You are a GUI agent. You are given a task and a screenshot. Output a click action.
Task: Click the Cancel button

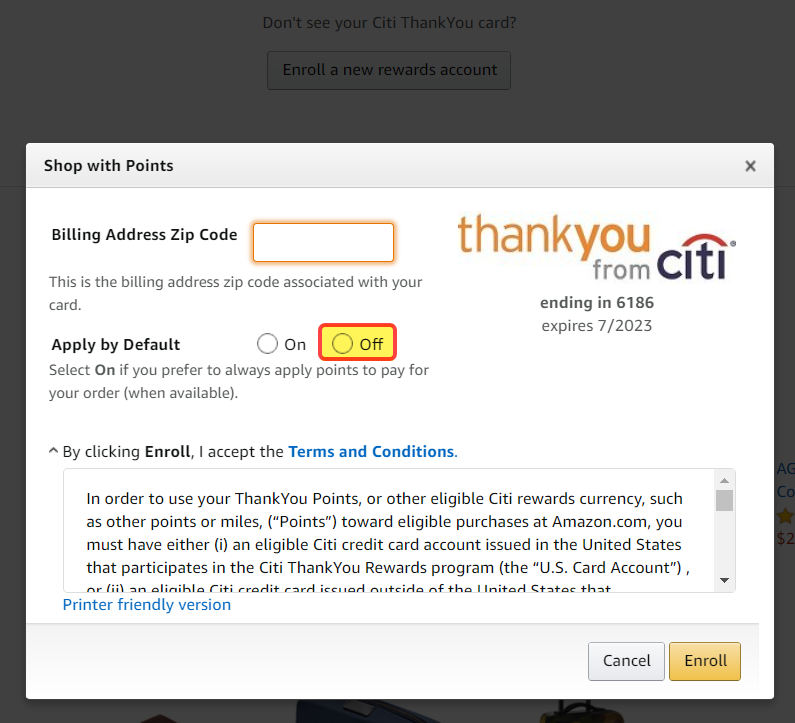(x=626, y=661)
